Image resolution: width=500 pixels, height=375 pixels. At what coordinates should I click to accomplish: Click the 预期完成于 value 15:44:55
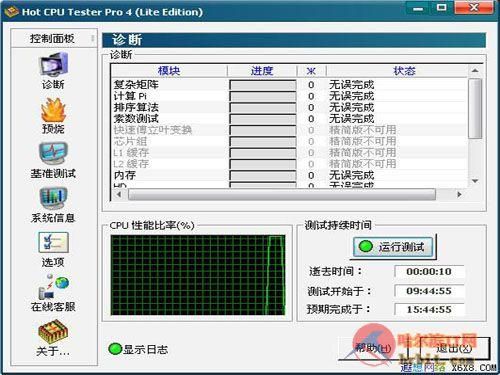click(429, 309)
